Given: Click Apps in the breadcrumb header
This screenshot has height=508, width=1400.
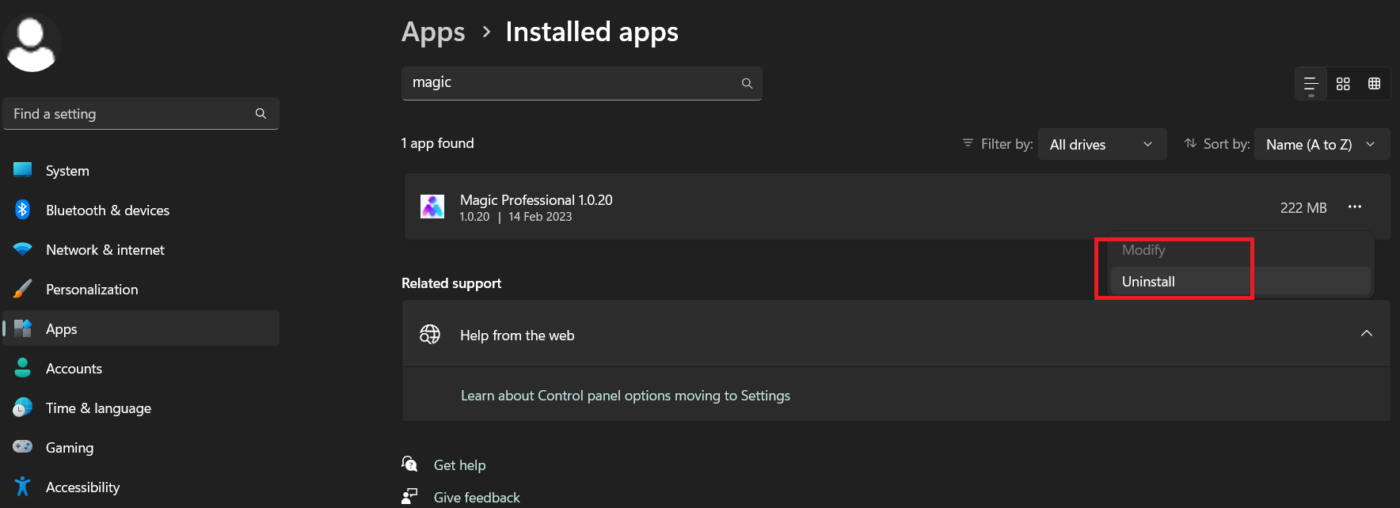Looking at the screenshot, I should point(433,32).
